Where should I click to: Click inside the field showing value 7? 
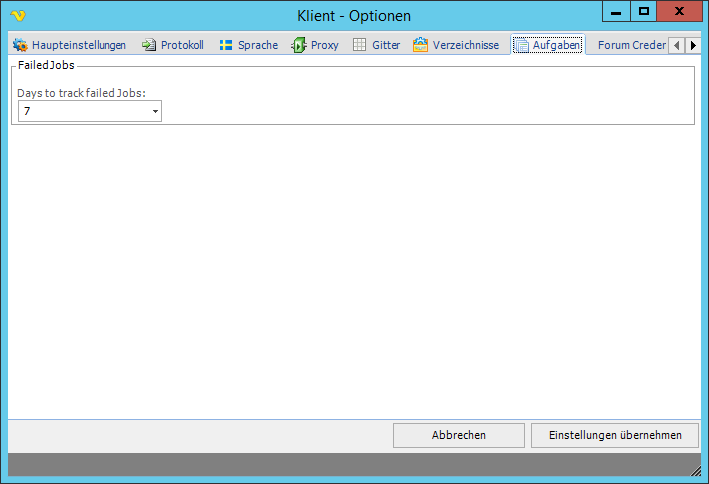point(82,111)
